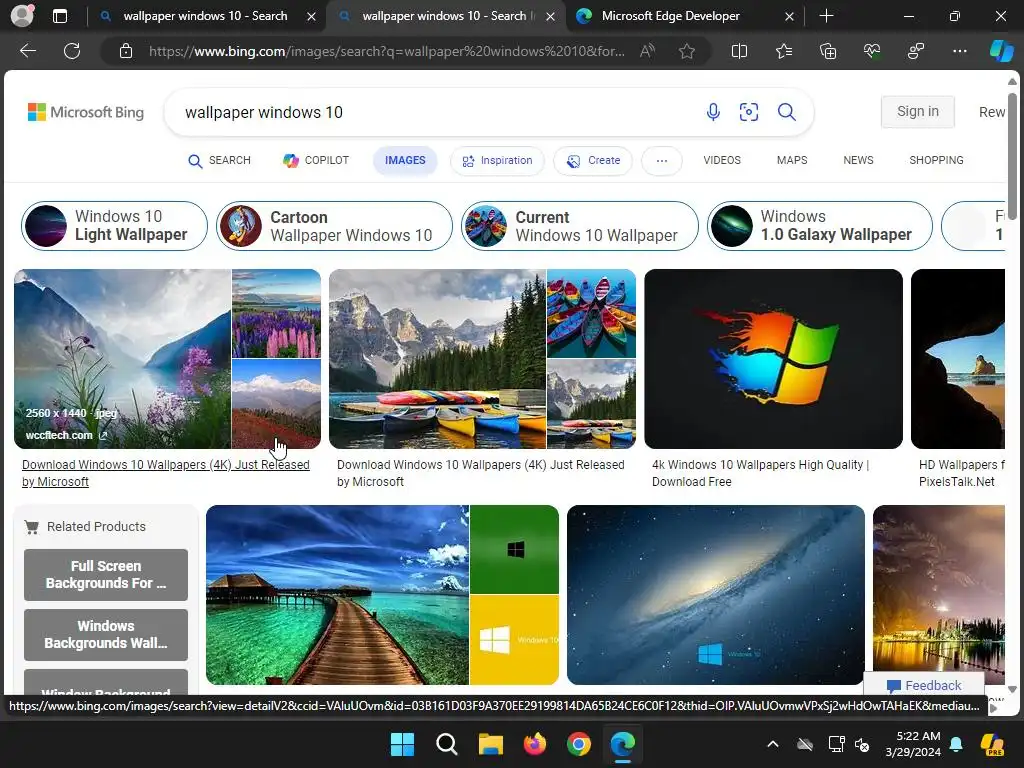The image size is (1024, 768).
Task: Open 4k Windows 10 Wallpapers High Quality link
Action: pyautogui.click(x=760, y=473)
